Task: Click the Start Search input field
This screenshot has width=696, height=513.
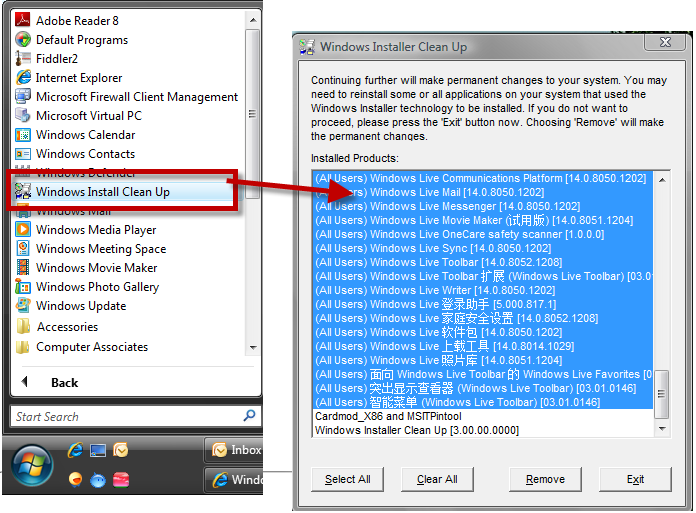Action: [x=135, y=416]
